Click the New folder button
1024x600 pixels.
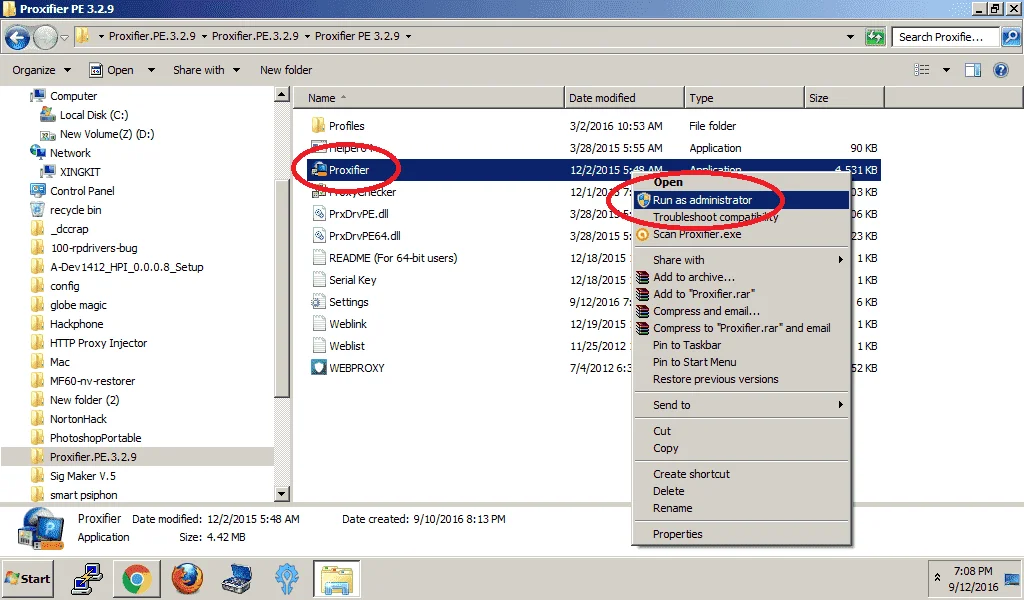(285, 70)
